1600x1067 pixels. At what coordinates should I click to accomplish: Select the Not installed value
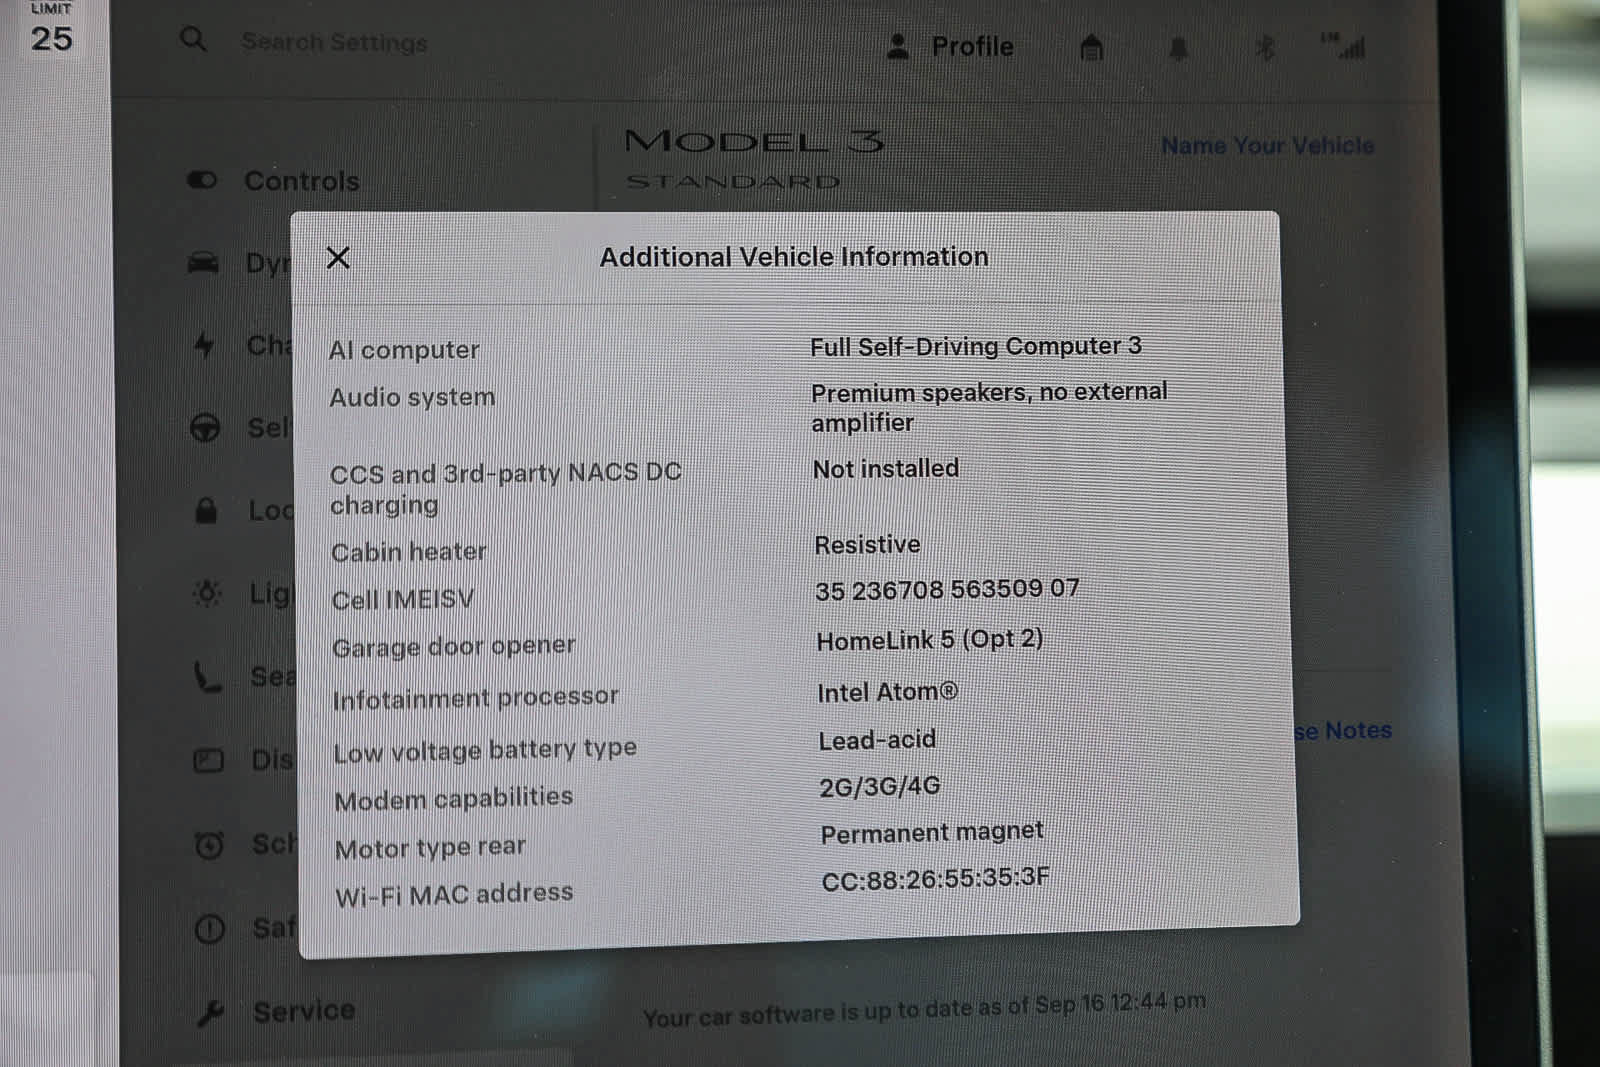click(x=885, y=469)
